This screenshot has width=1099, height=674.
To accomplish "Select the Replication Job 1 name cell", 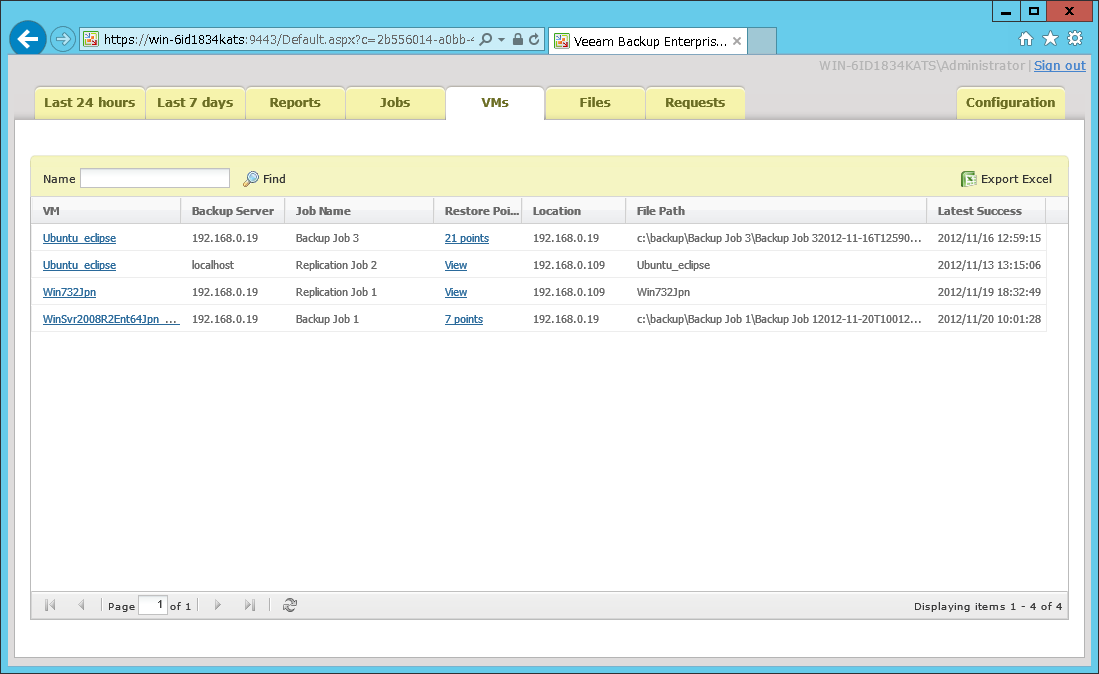I will click(x=360, y=292).
